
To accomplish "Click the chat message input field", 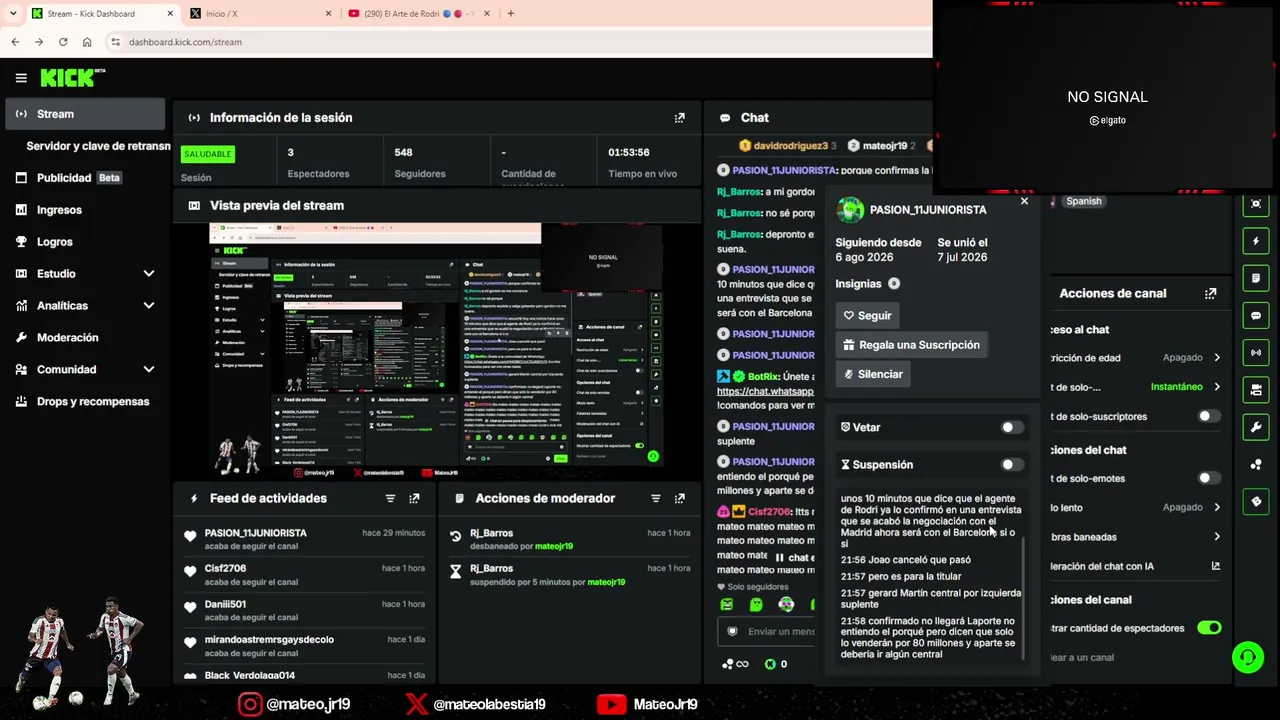I will (766, 632).
